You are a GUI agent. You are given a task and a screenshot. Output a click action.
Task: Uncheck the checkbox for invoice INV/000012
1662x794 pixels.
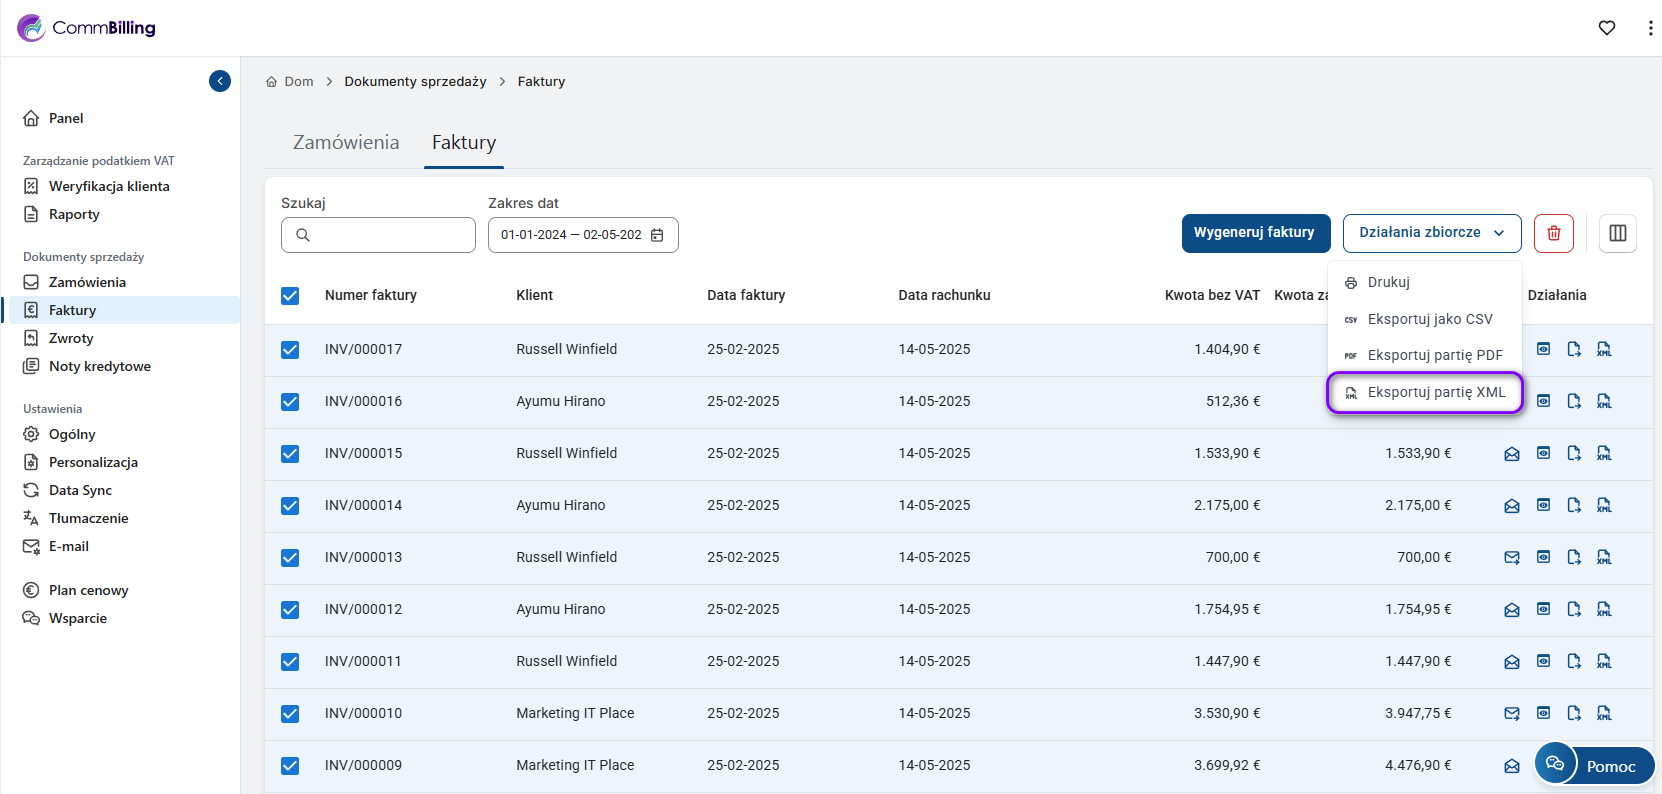pos(290,610)
